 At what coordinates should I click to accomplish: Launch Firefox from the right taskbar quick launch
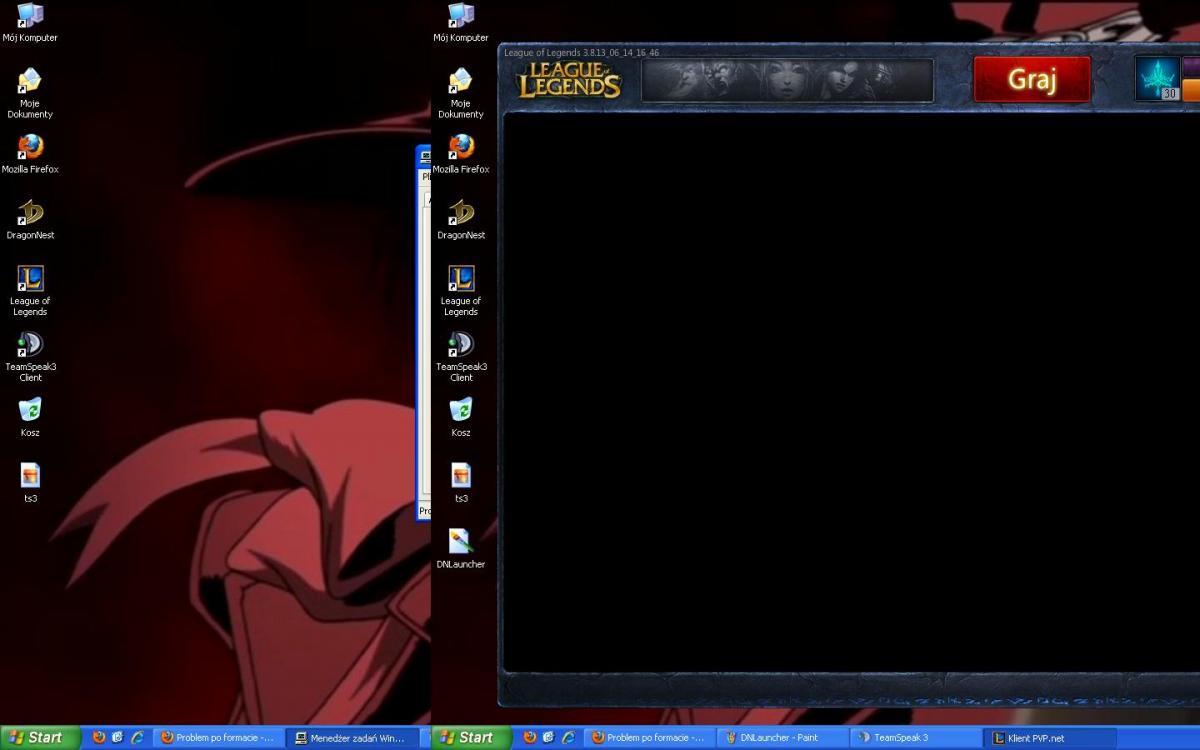pyautogui.click(x=530, y=737)
